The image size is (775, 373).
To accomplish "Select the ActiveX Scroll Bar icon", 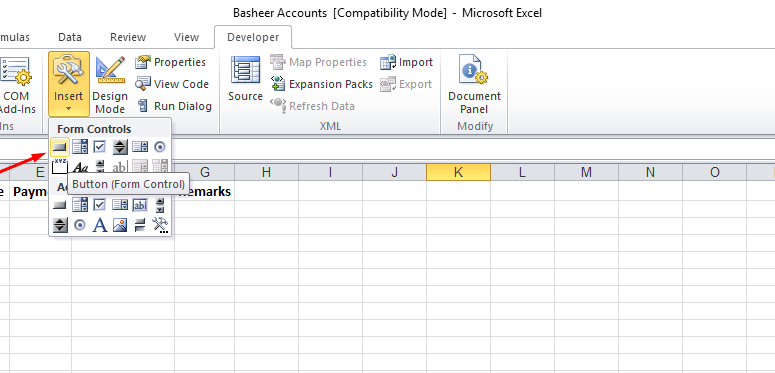I will (x=160, y=205).
